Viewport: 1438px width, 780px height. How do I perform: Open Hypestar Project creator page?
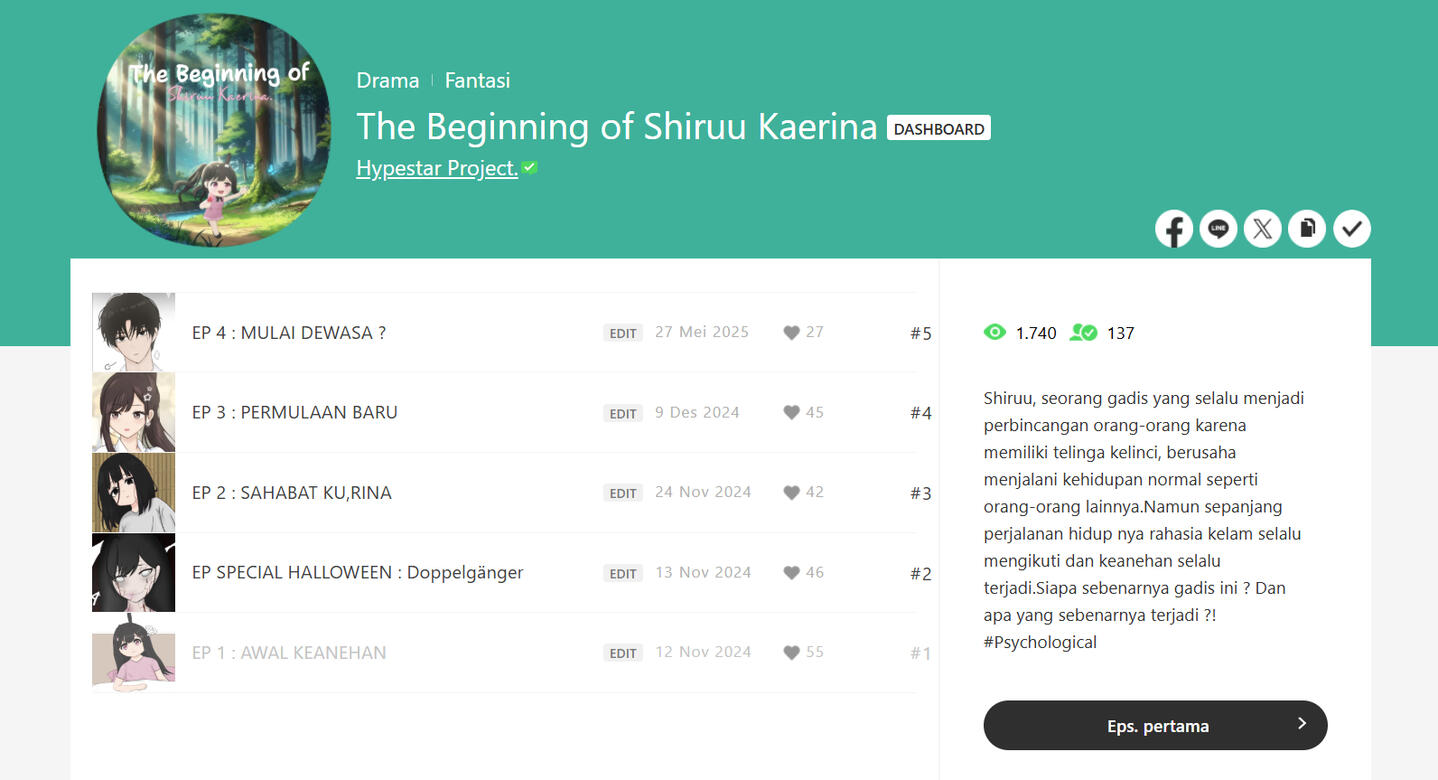pyautogui.click(x=437, y=168)
